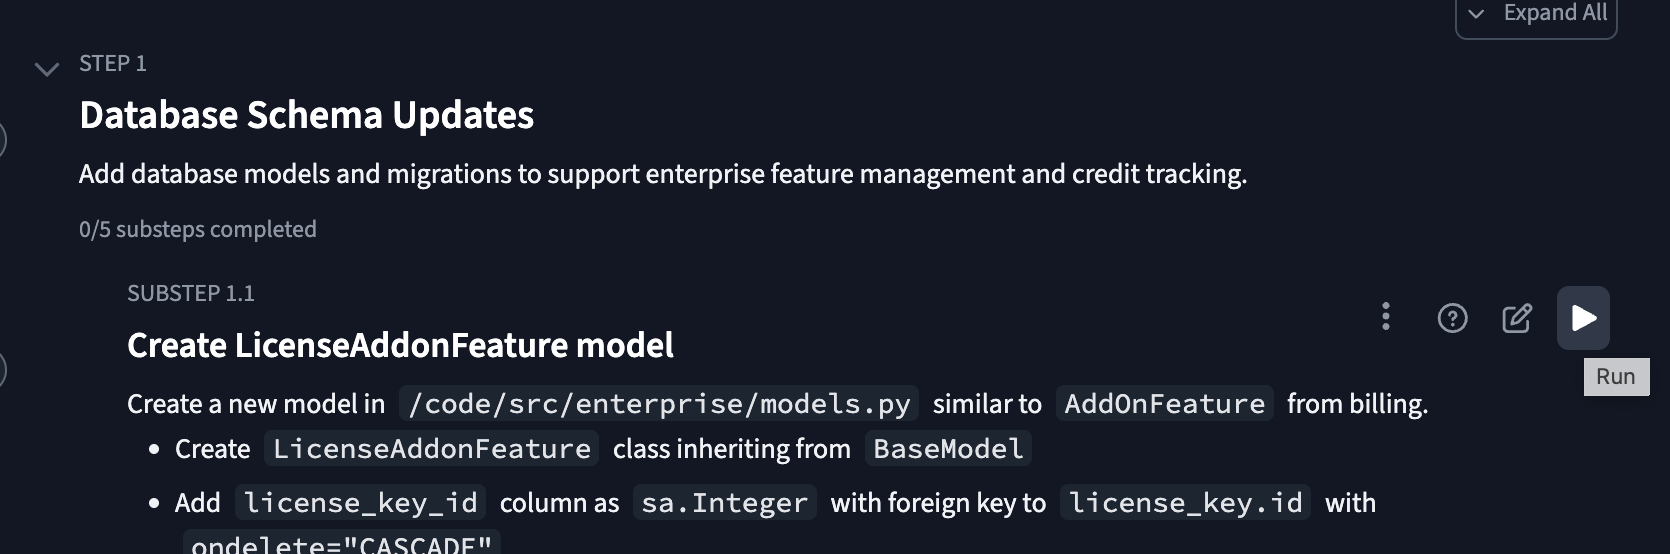Click the STEP 1 label
The width and height of the screenshot is (1670, 554).
coord(112,64)
